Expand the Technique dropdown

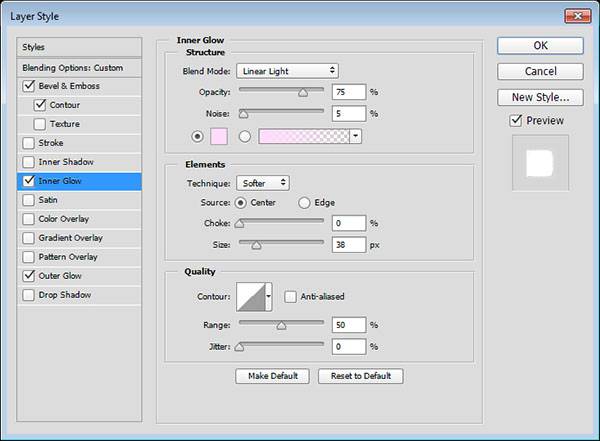[x=263, y=183]
